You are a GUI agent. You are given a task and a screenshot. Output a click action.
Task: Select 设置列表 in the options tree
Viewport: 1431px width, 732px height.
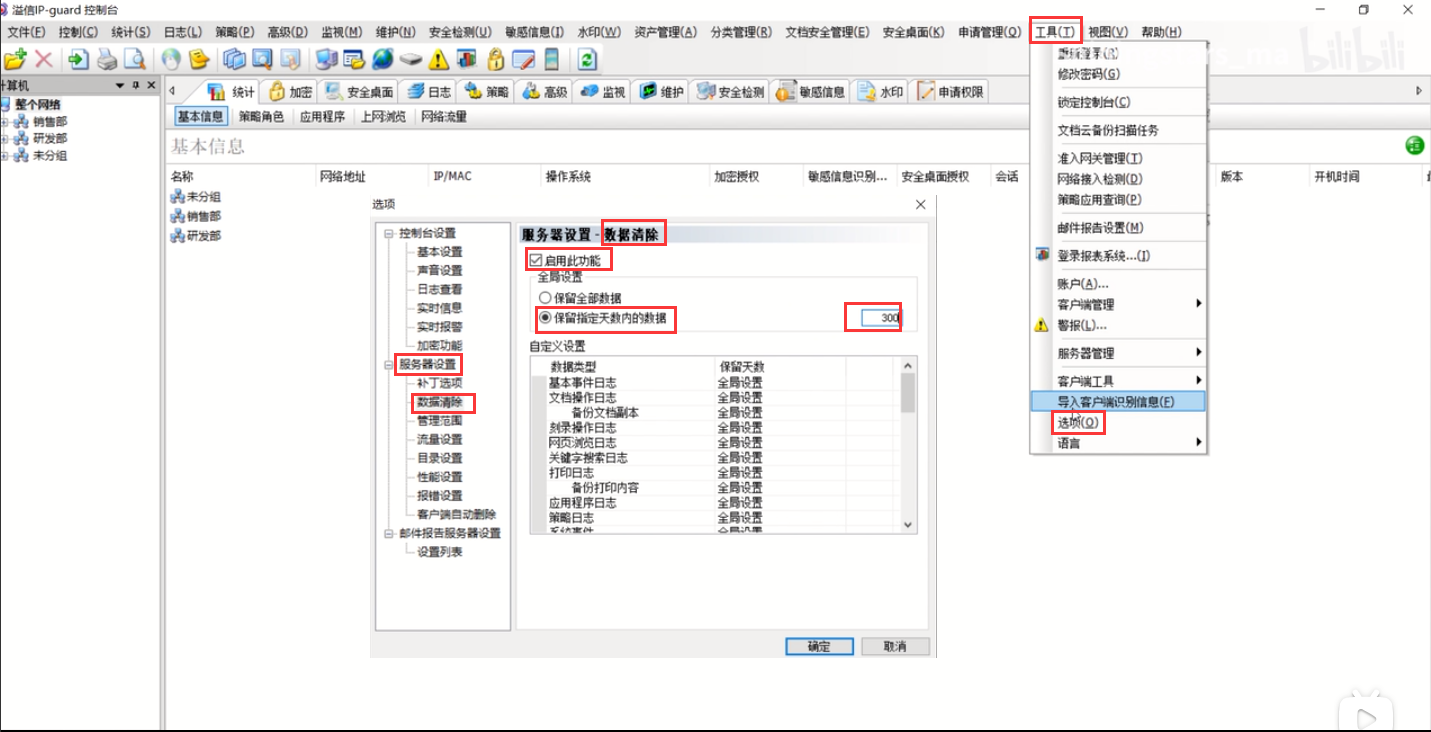[440, 552]
